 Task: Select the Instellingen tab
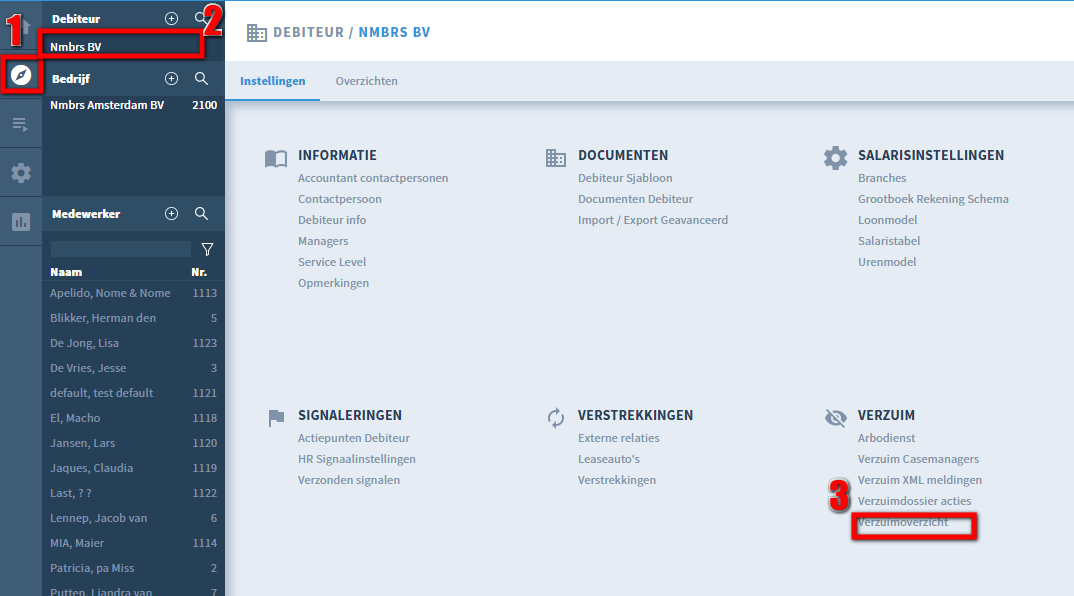(x=272, y=81)
